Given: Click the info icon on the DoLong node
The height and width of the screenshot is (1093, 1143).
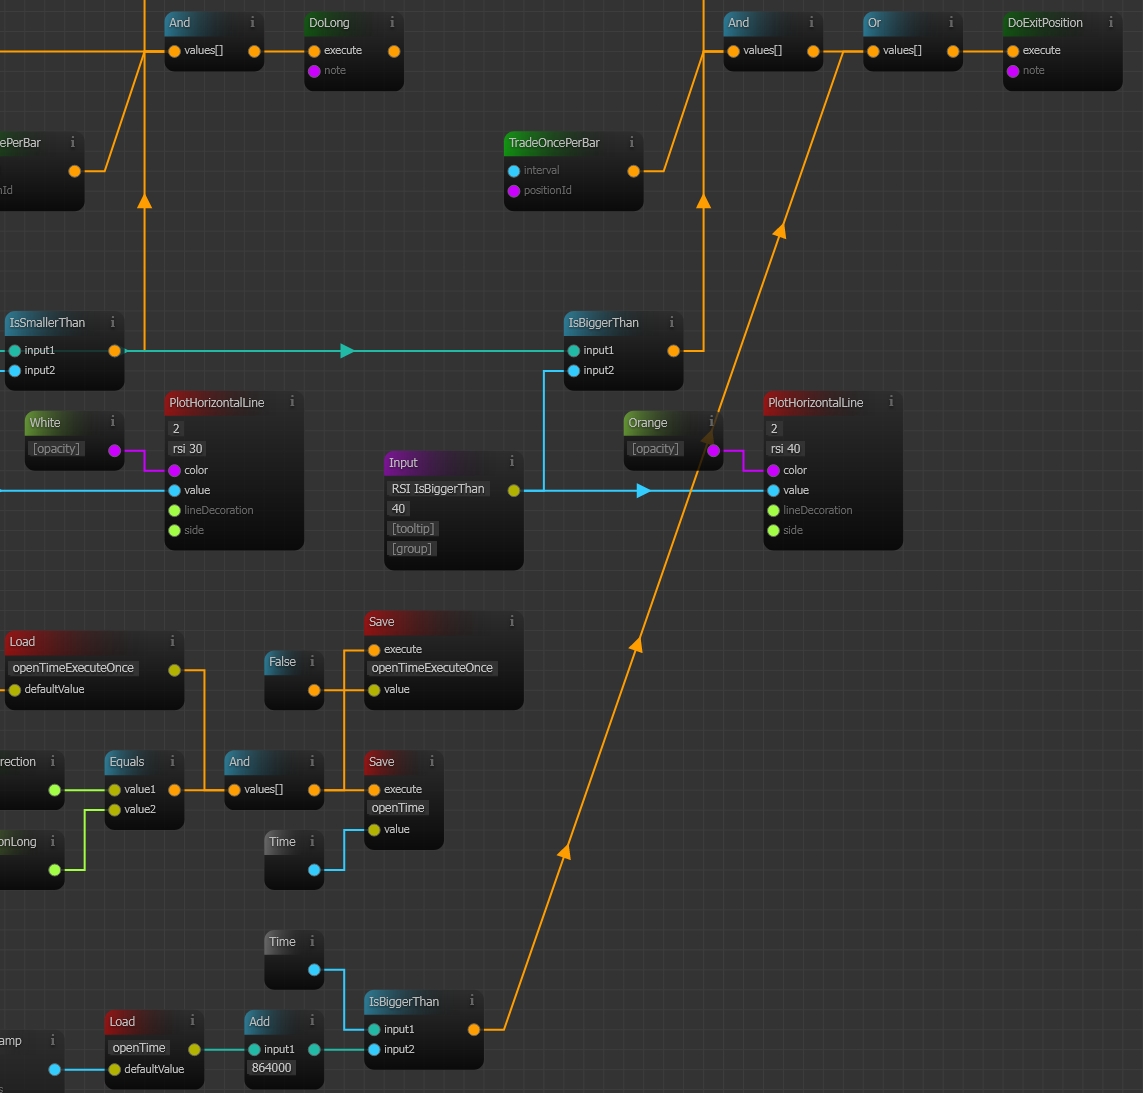Looking at the screenshot, I should [392, 22].
